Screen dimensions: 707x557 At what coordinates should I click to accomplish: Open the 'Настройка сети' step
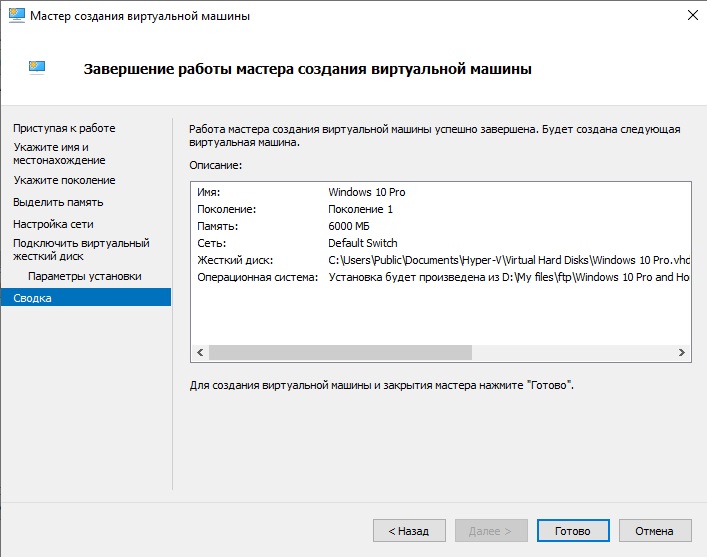53,224
